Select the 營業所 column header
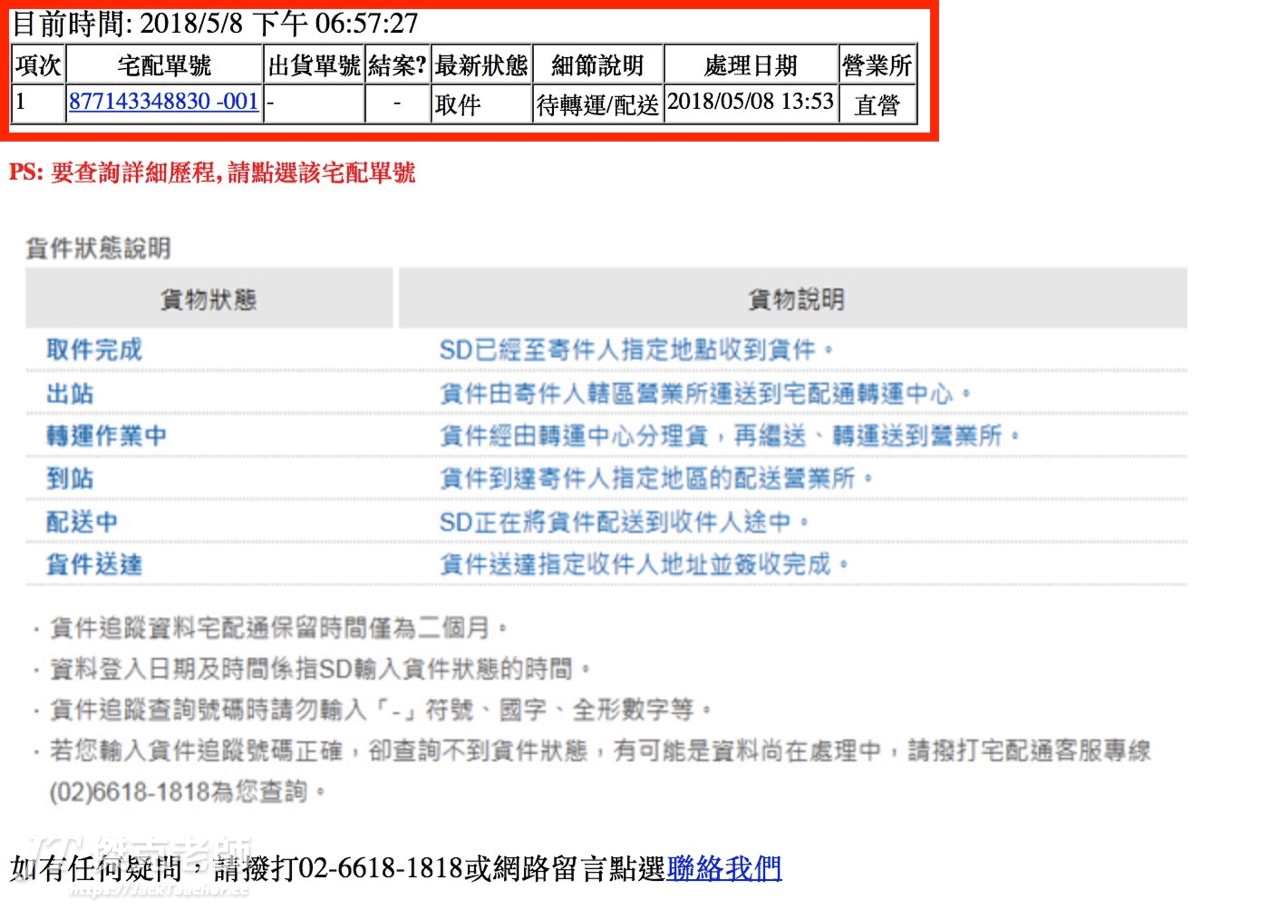Viewport: 1280px width, 910px height. (x=877, y=66)
